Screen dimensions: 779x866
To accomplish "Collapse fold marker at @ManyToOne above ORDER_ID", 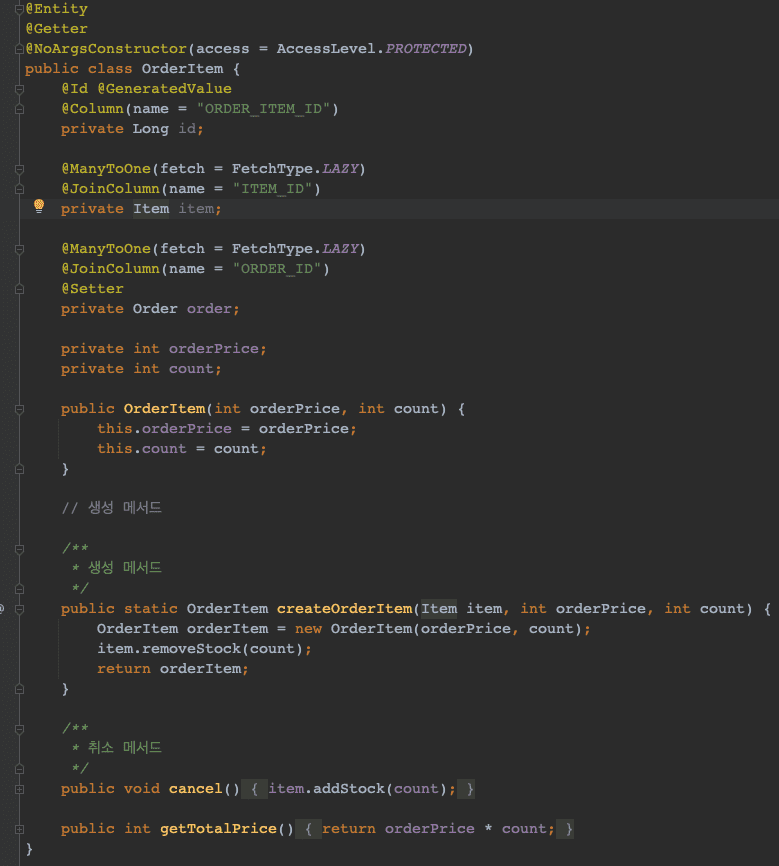I will [x=19, y=249].
